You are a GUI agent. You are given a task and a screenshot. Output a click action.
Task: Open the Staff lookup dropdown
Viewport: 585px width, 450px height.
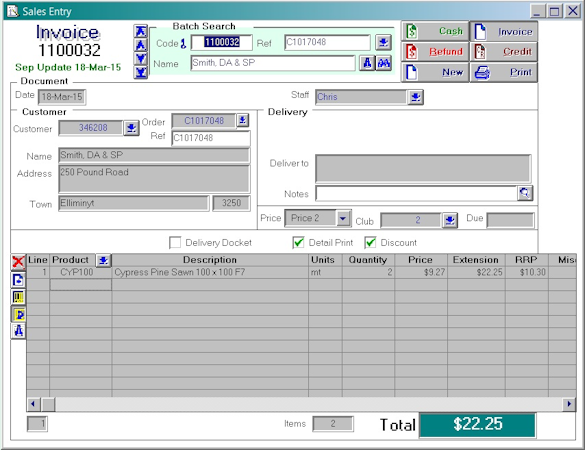pos(415,97)
